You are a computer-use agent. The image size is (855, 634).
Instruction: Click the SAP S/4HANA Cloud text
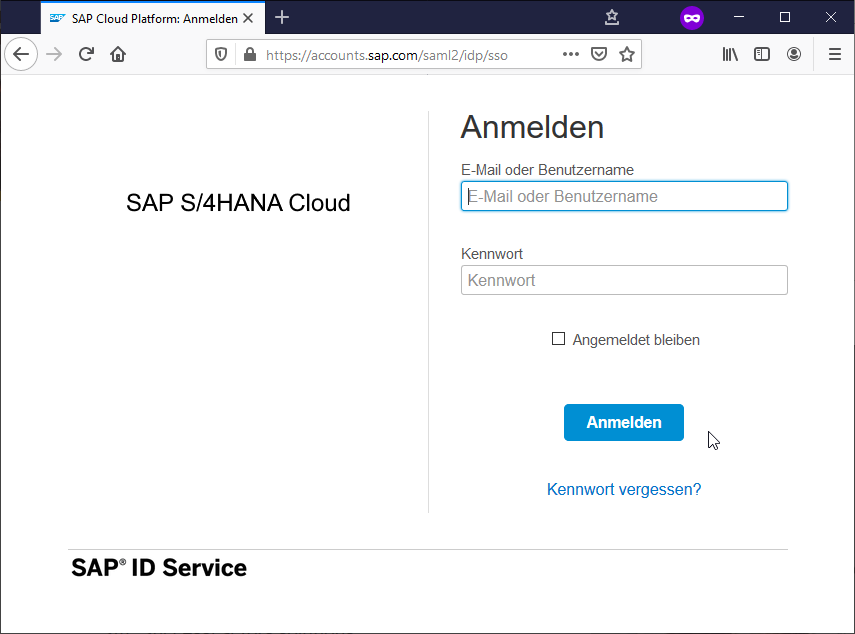pyautogui.click(x=238, y=203)
